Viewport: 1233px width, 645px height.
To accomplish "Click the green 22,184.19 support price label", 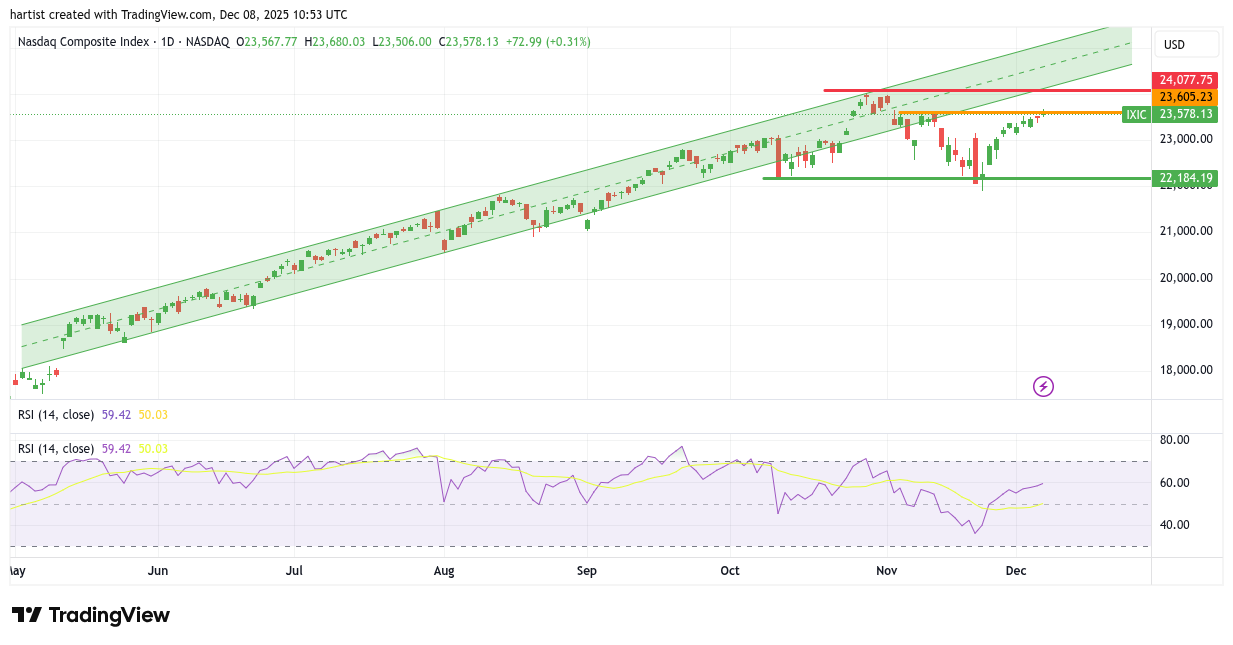I will (1185, 179).
